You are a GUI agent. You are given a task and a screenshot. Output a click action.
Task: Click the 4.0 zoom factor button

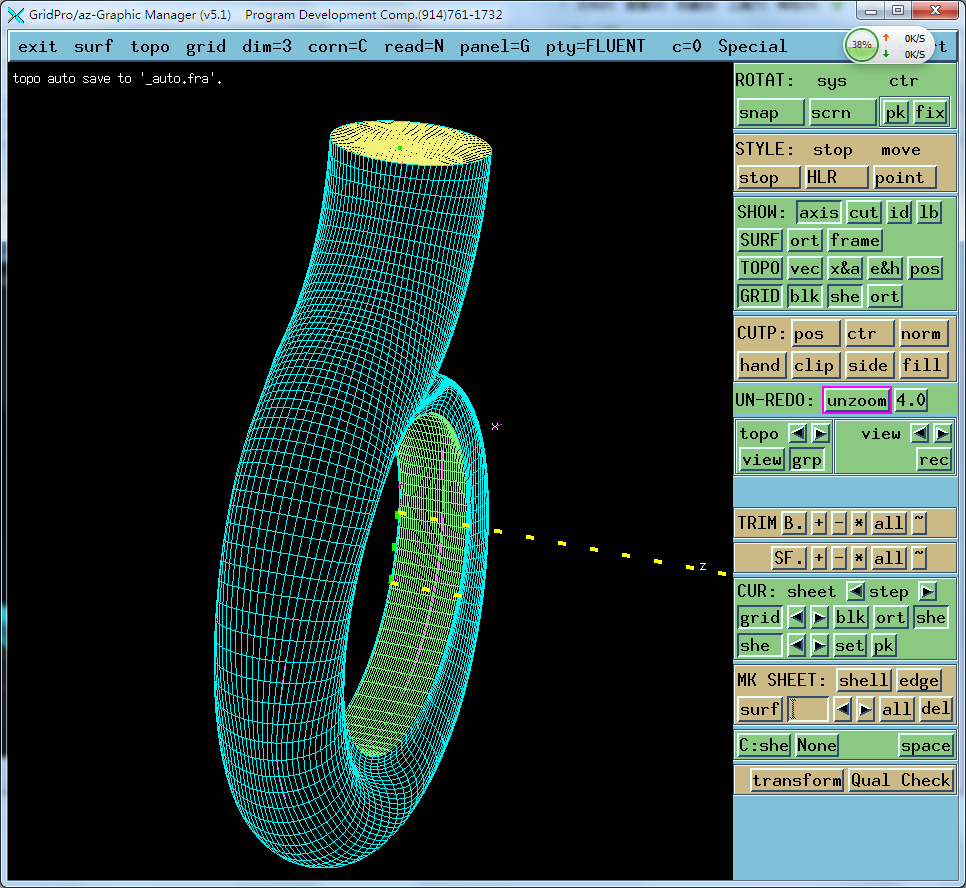(910, 400)
